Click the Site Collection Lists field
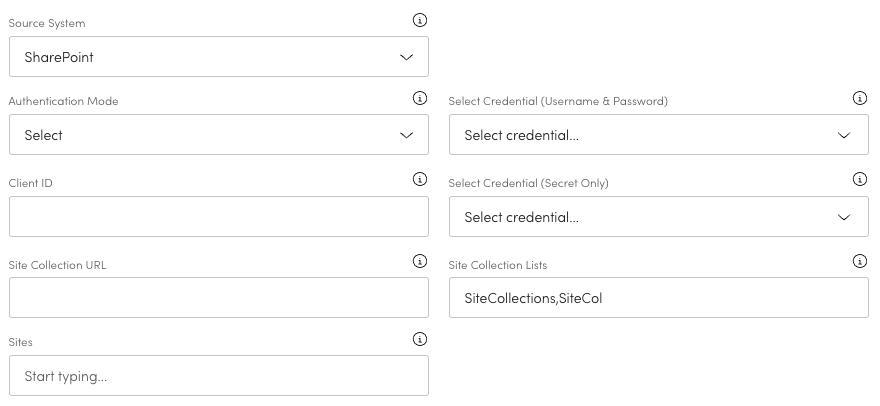880x406 pixels. (x=658, y=298)
